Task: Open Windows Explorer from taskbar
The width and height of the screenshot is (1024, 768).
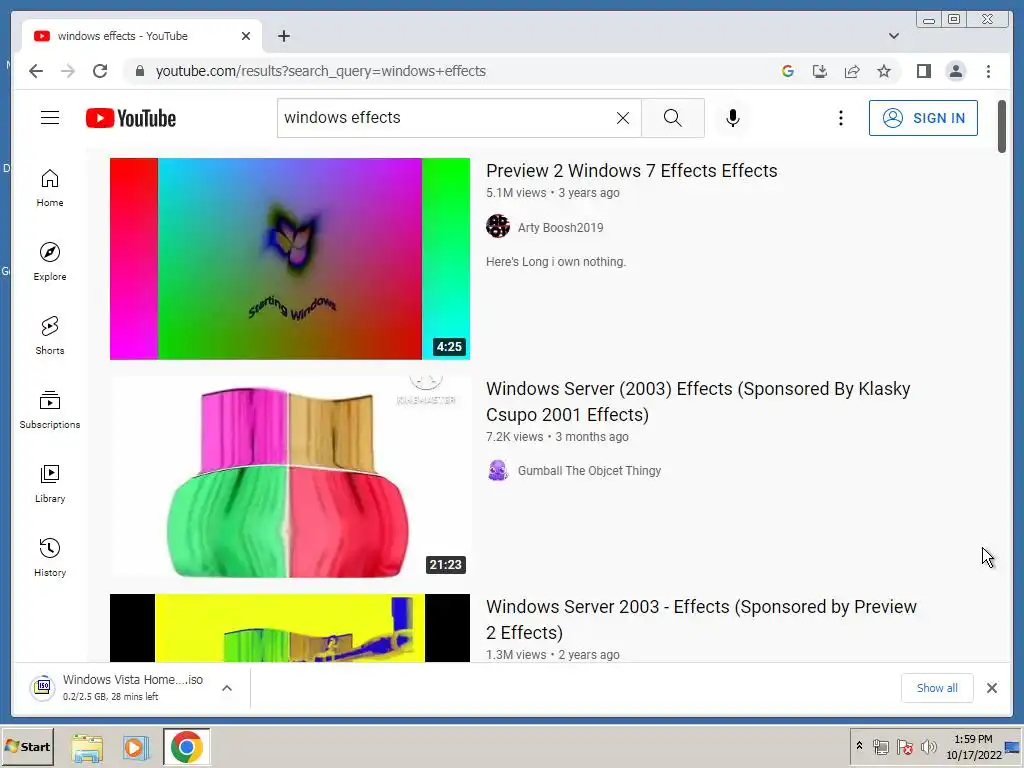Action: coord(87,747)
